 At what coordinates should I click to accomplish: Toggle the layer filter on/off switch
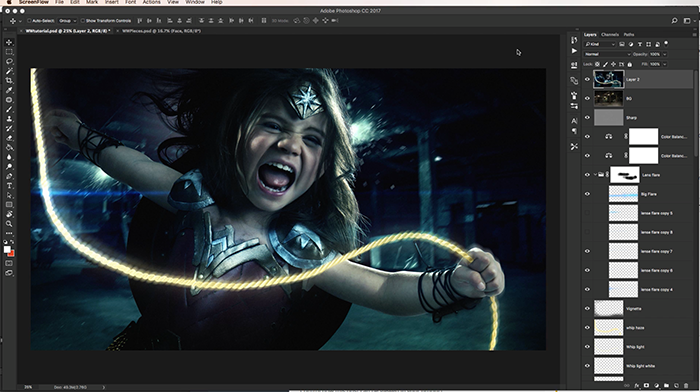pos(666,44)
